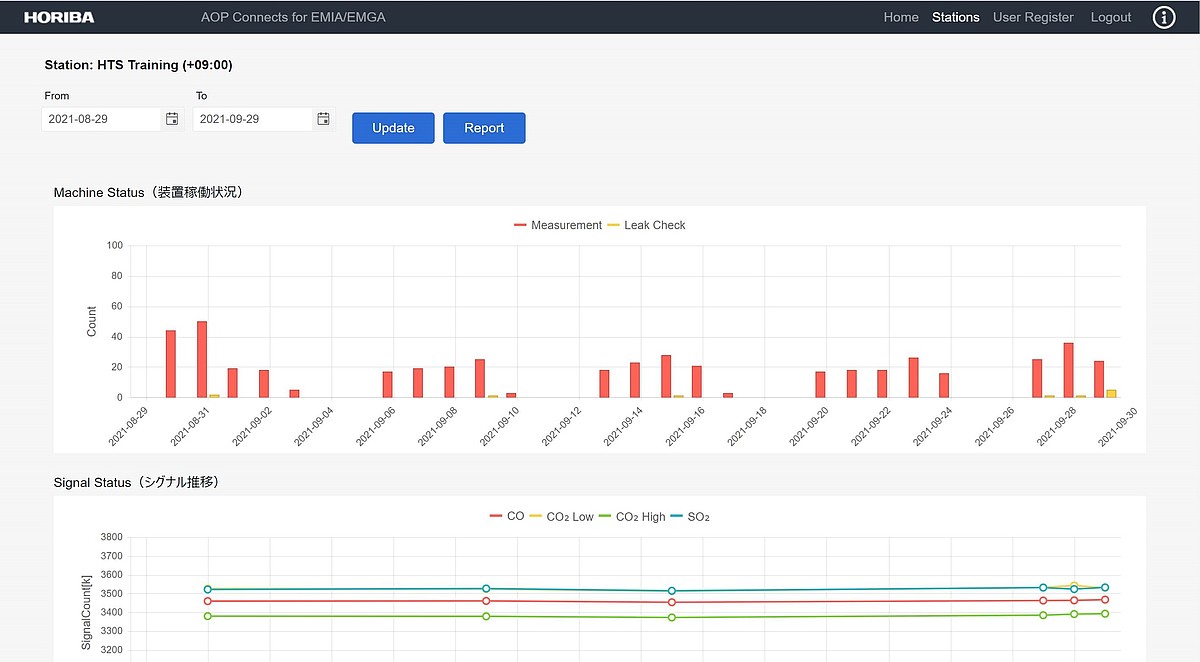Click Logout in the top navigation
The width and height of the screenshot is (1200, 662).
point(1111,17)
